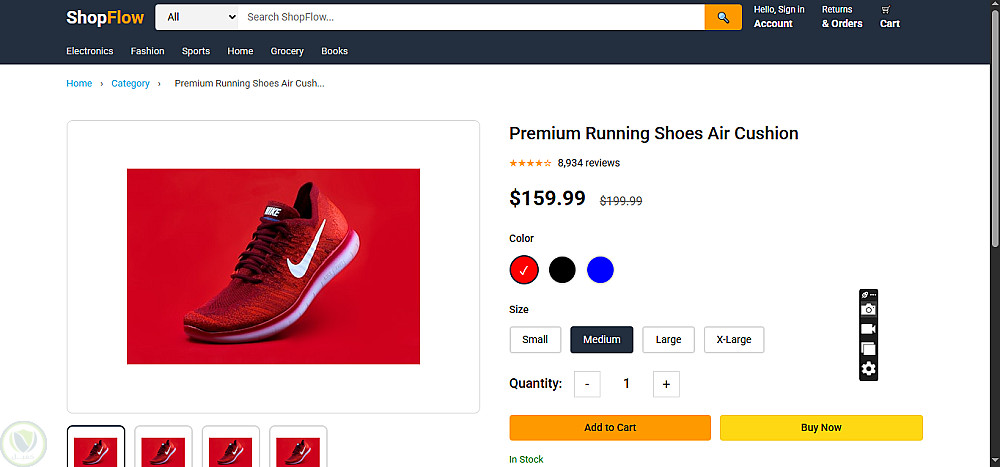The width and height of the screenshot is (1000, 467).
Task: Choose the Large size option
Action: coord(668,340)
